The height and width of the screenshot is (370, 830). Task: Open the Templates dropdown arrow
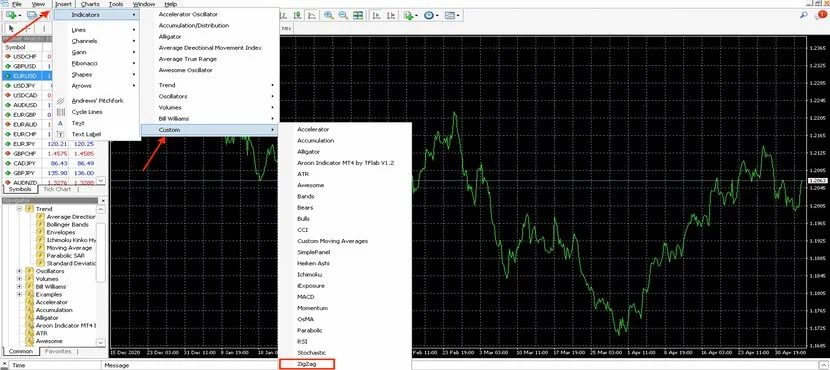point(458,16)
